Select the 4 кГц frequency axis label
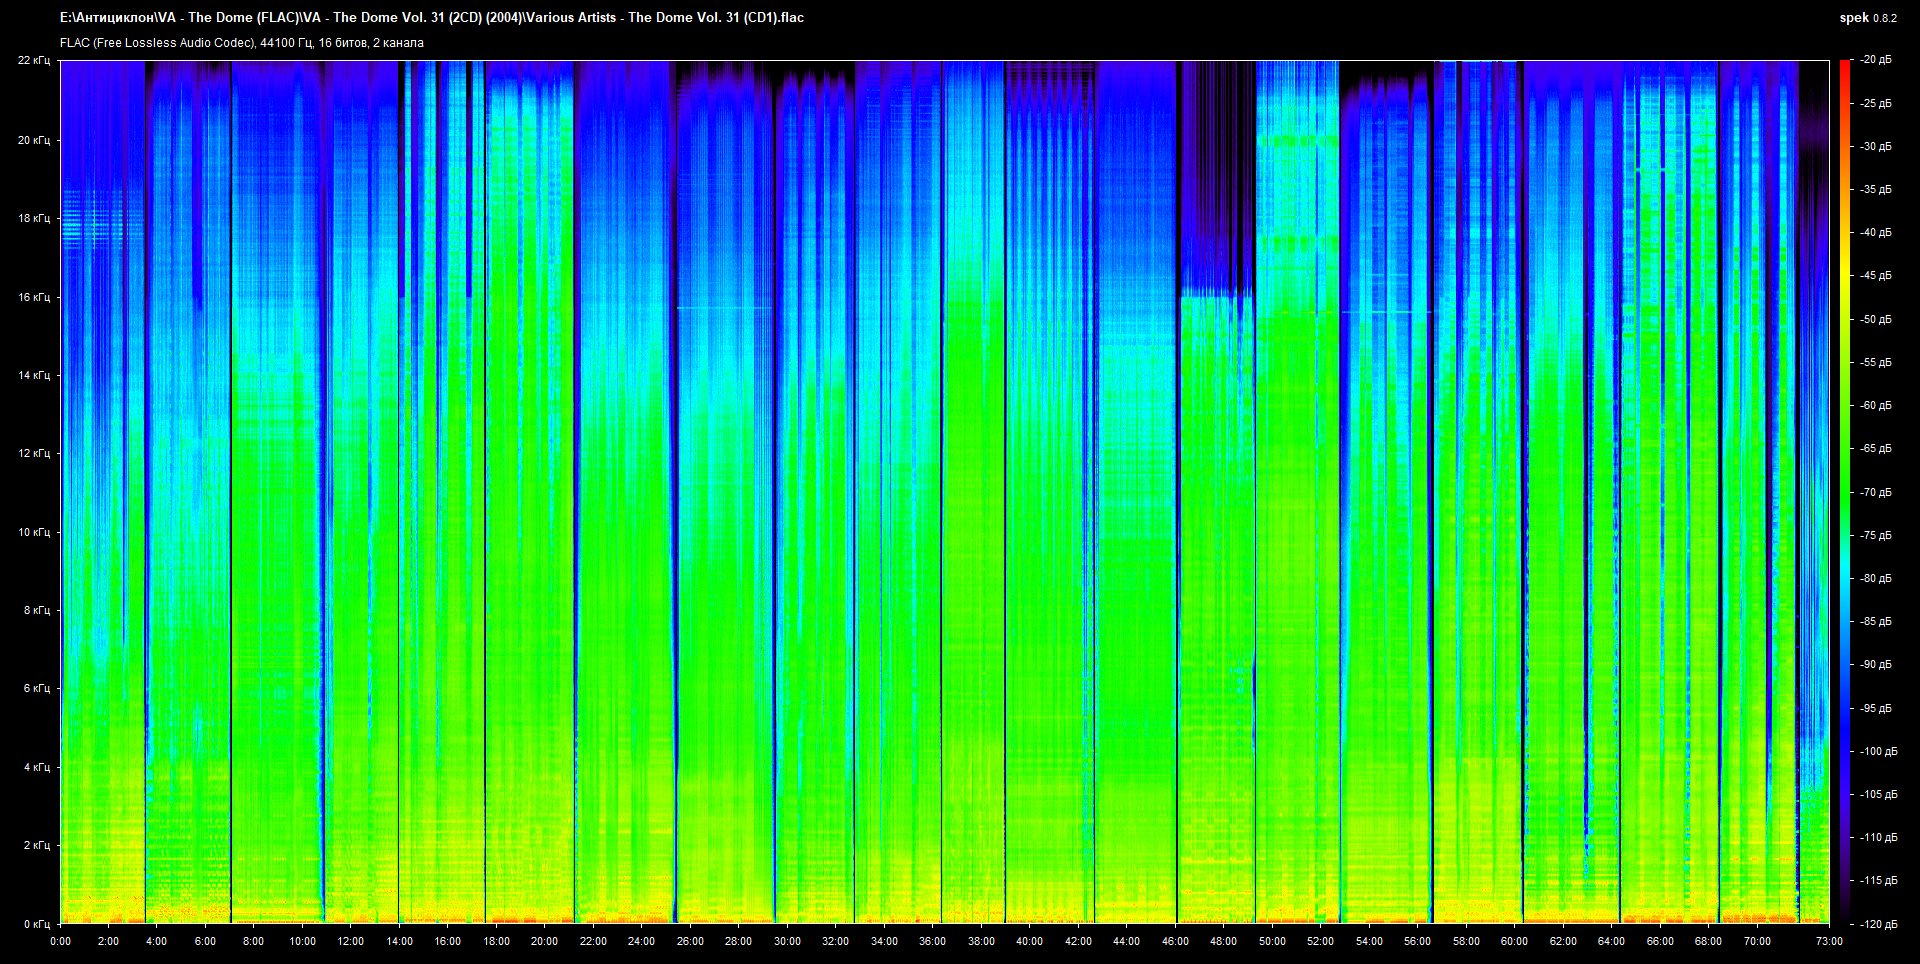 (36, 767)
